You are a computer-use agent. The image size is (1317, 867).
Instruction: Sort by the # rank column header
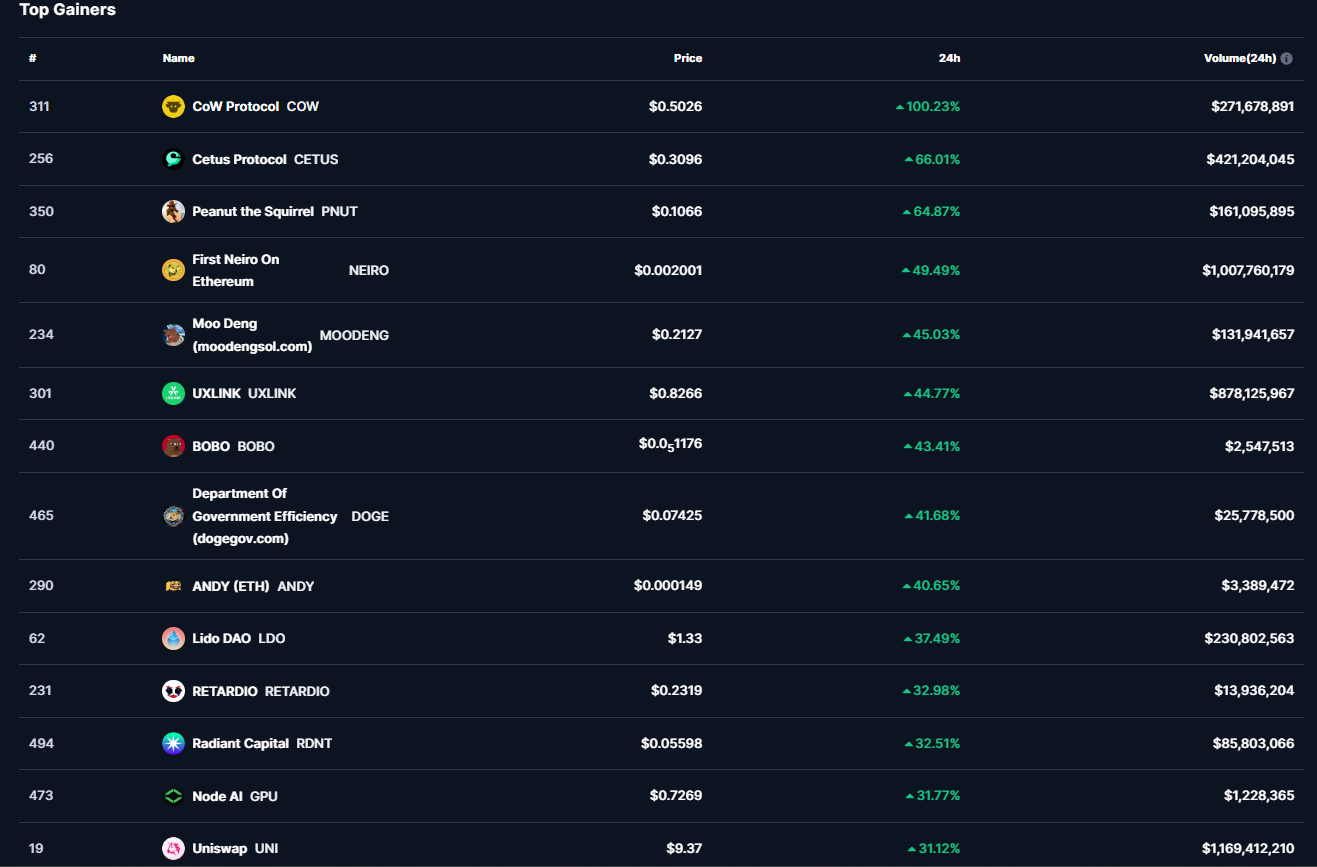33,59
